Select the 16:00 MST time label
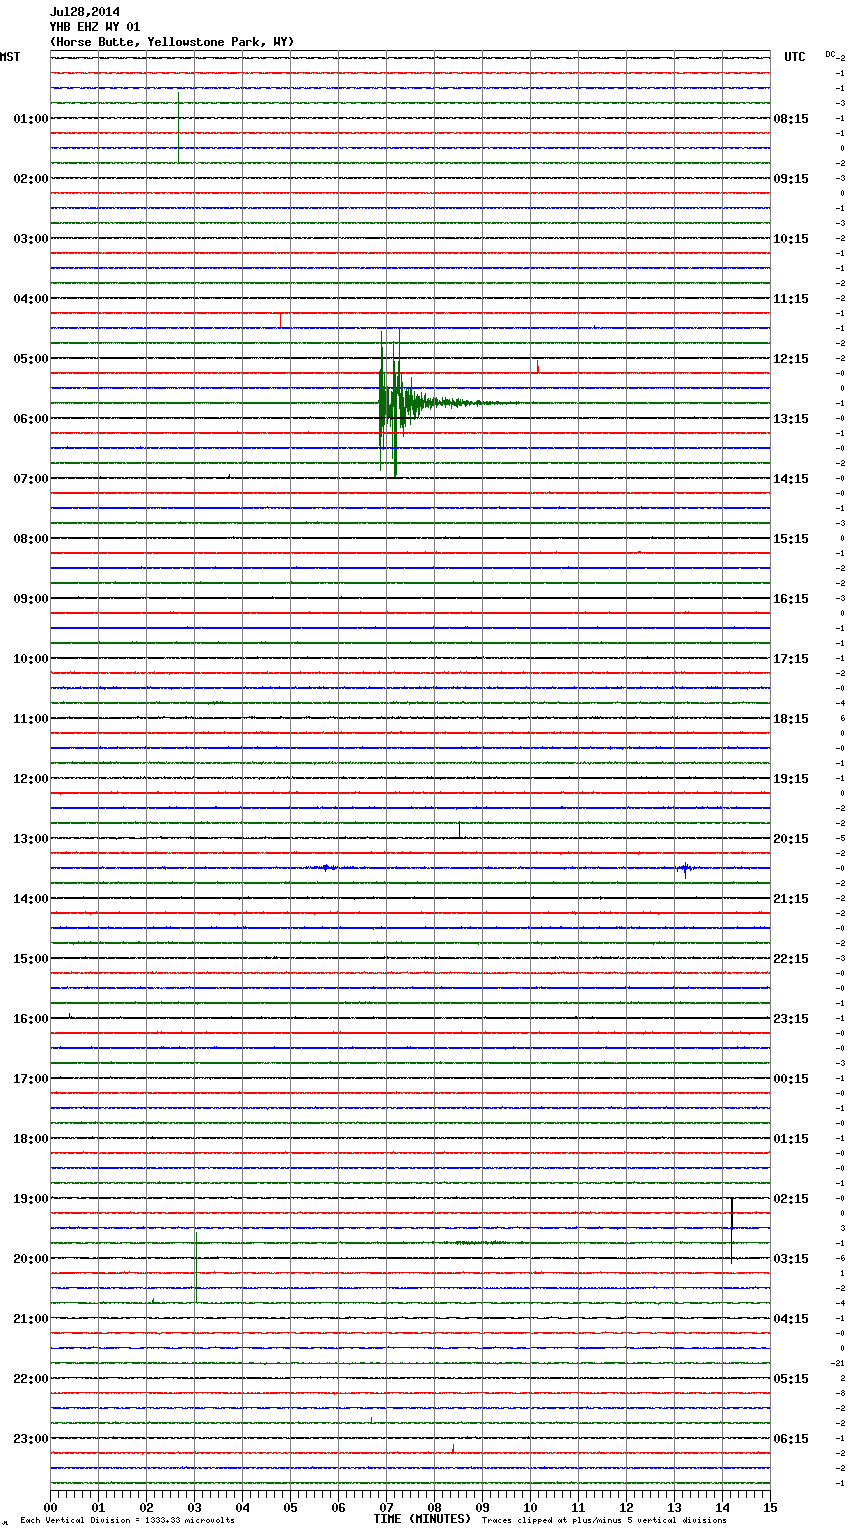The width and height of the screenshot is (850, 1534). coord(31,1019)
